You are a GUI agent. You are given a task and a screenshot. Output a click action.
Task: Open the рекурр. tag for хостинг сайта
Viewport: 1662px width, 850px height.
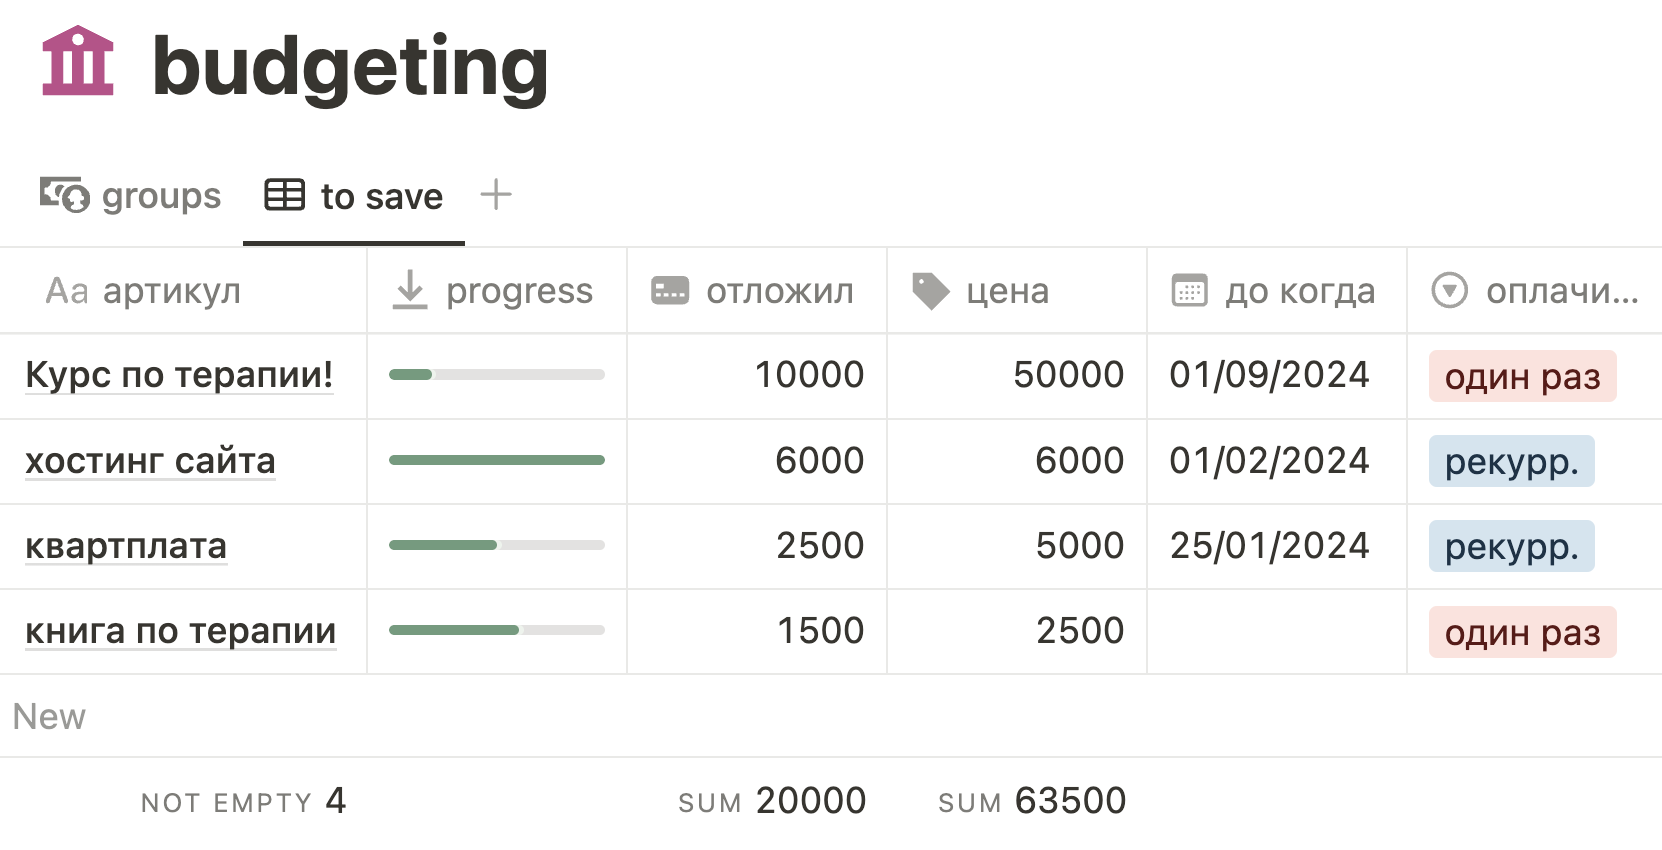[x=1511, y=461]
